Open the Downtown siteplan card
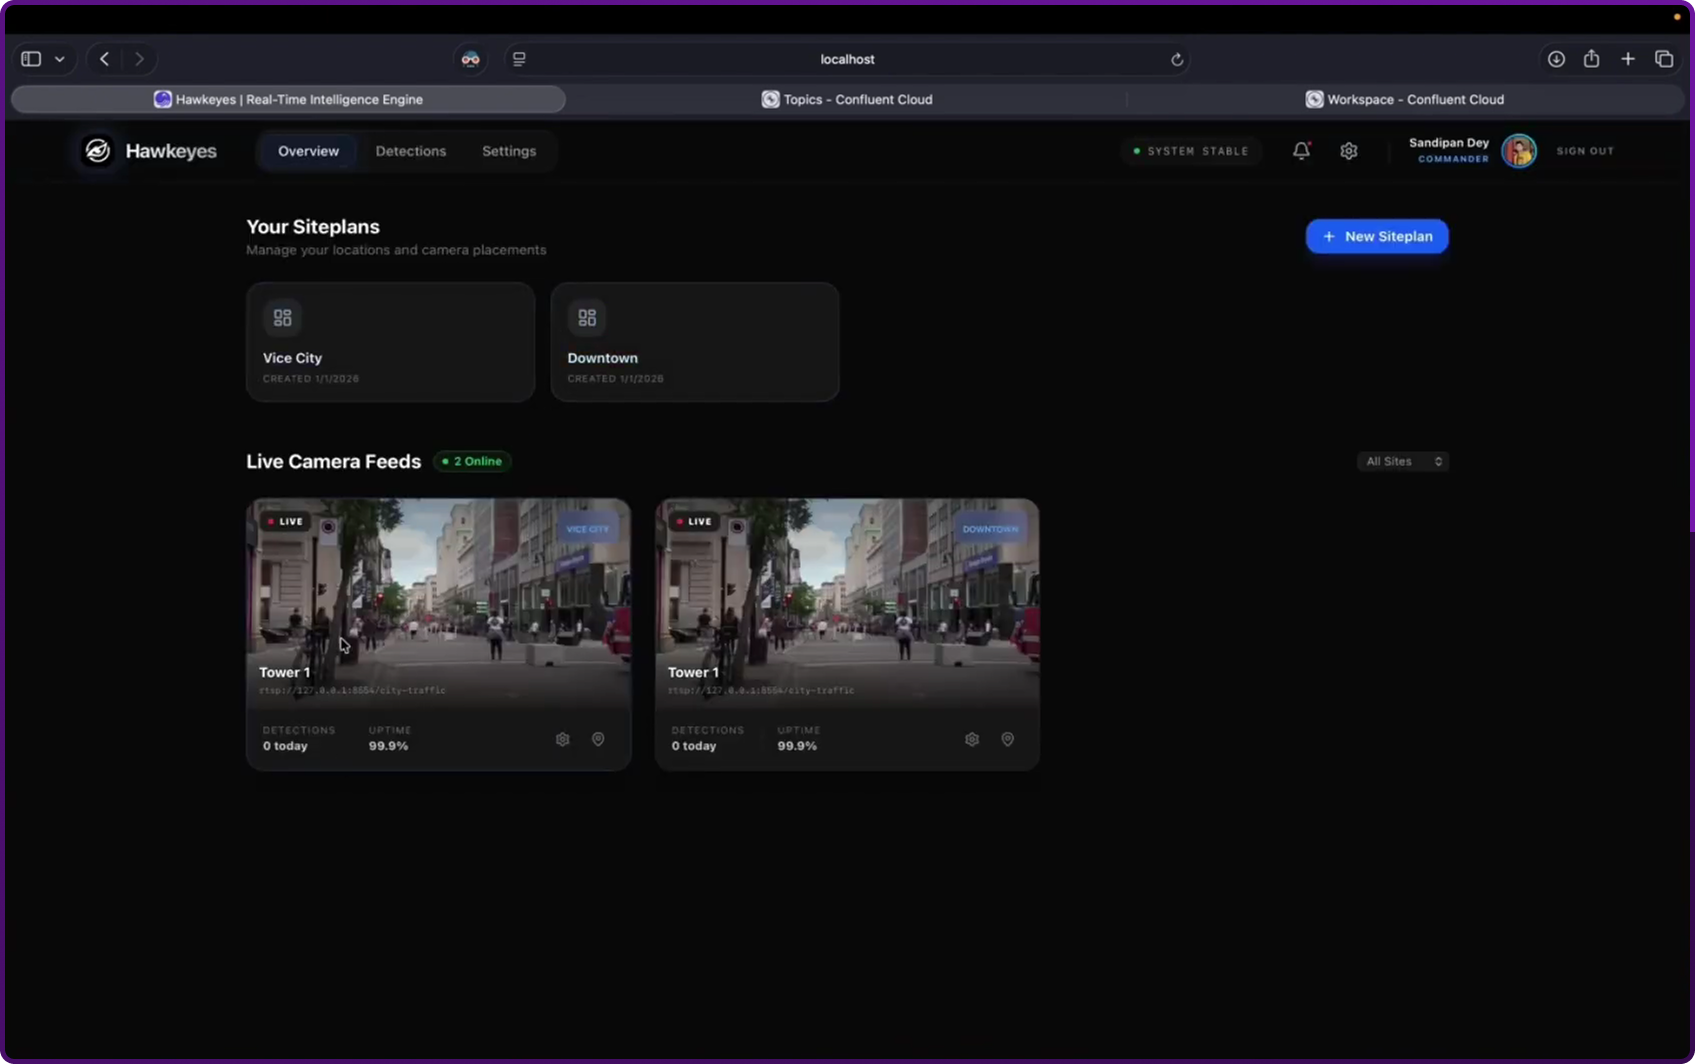1695x1064 pixels. pyautogui.click(x=695, y=342)
